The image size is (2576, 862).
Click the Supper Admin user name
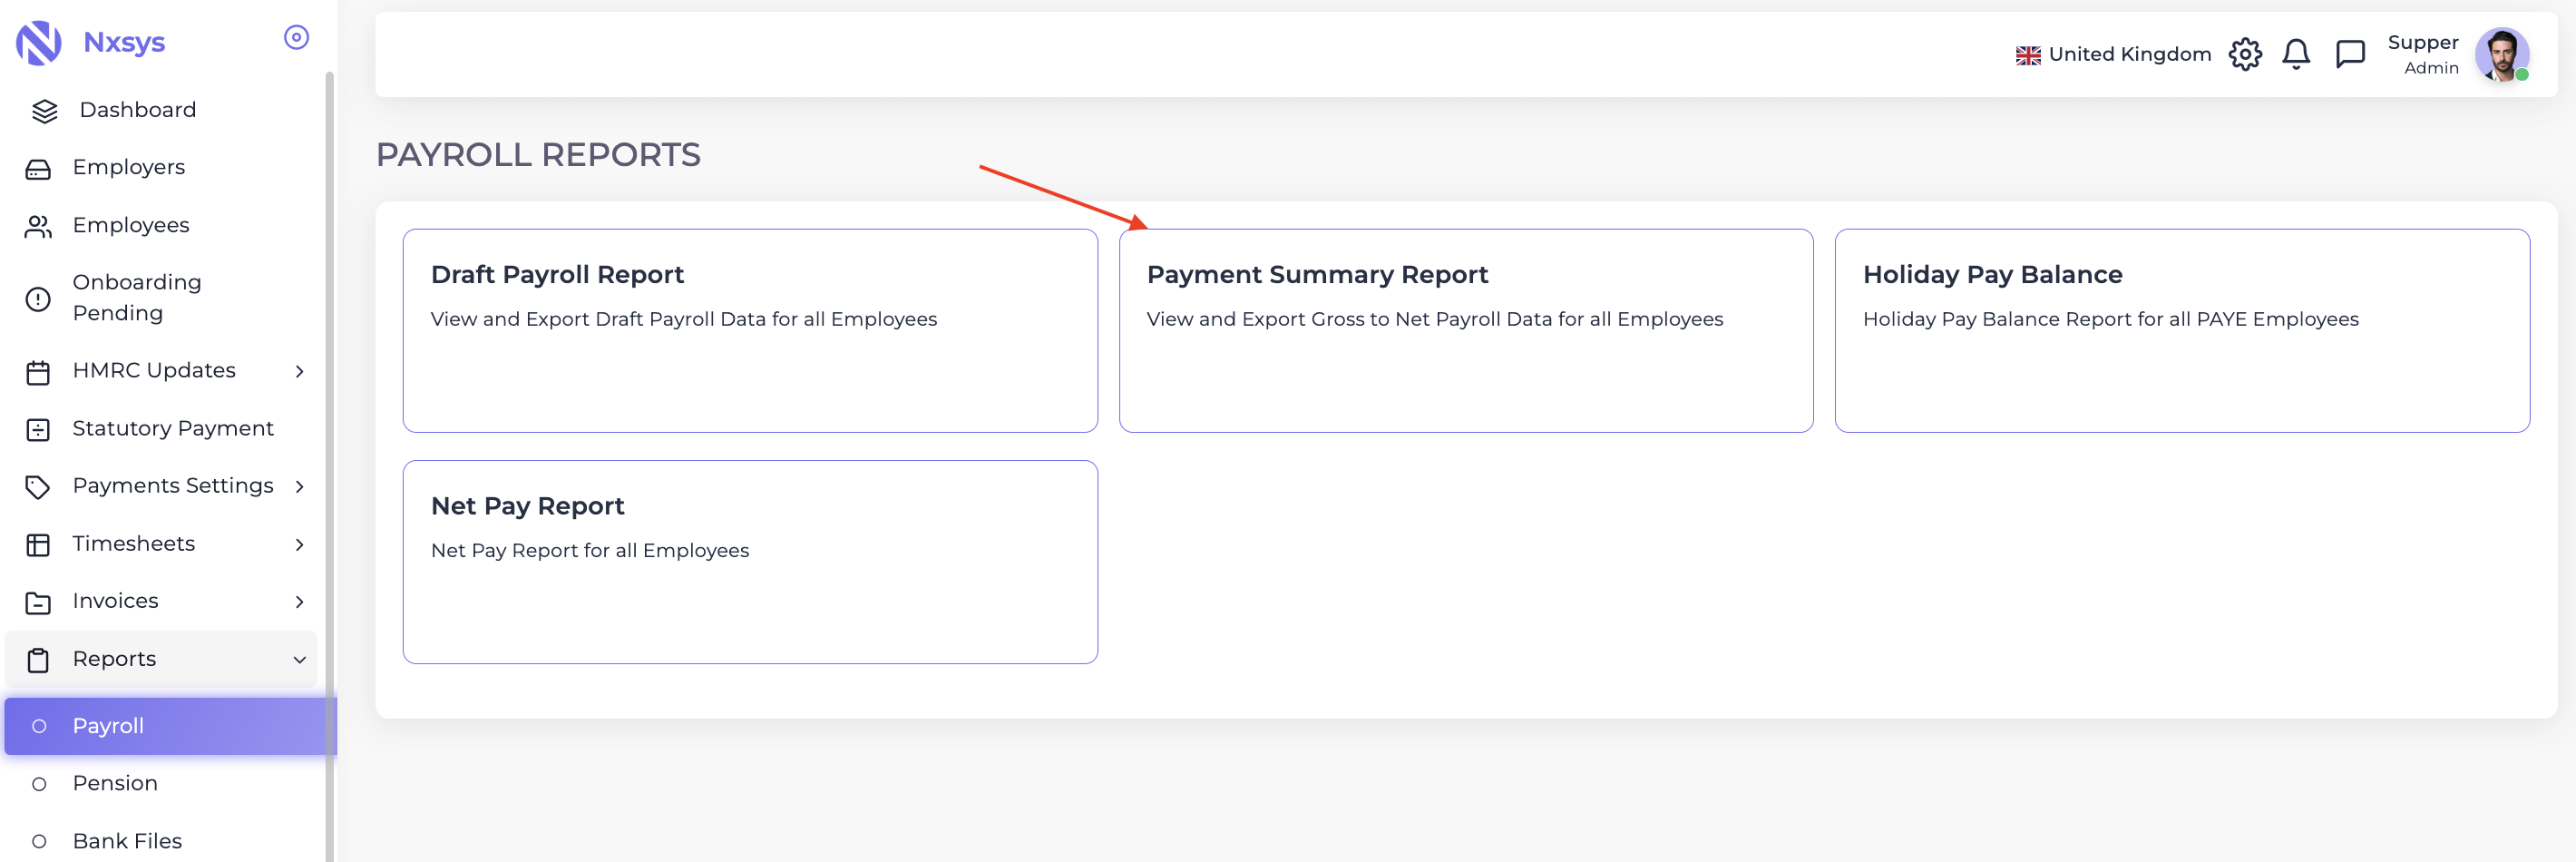(2422, 54)
